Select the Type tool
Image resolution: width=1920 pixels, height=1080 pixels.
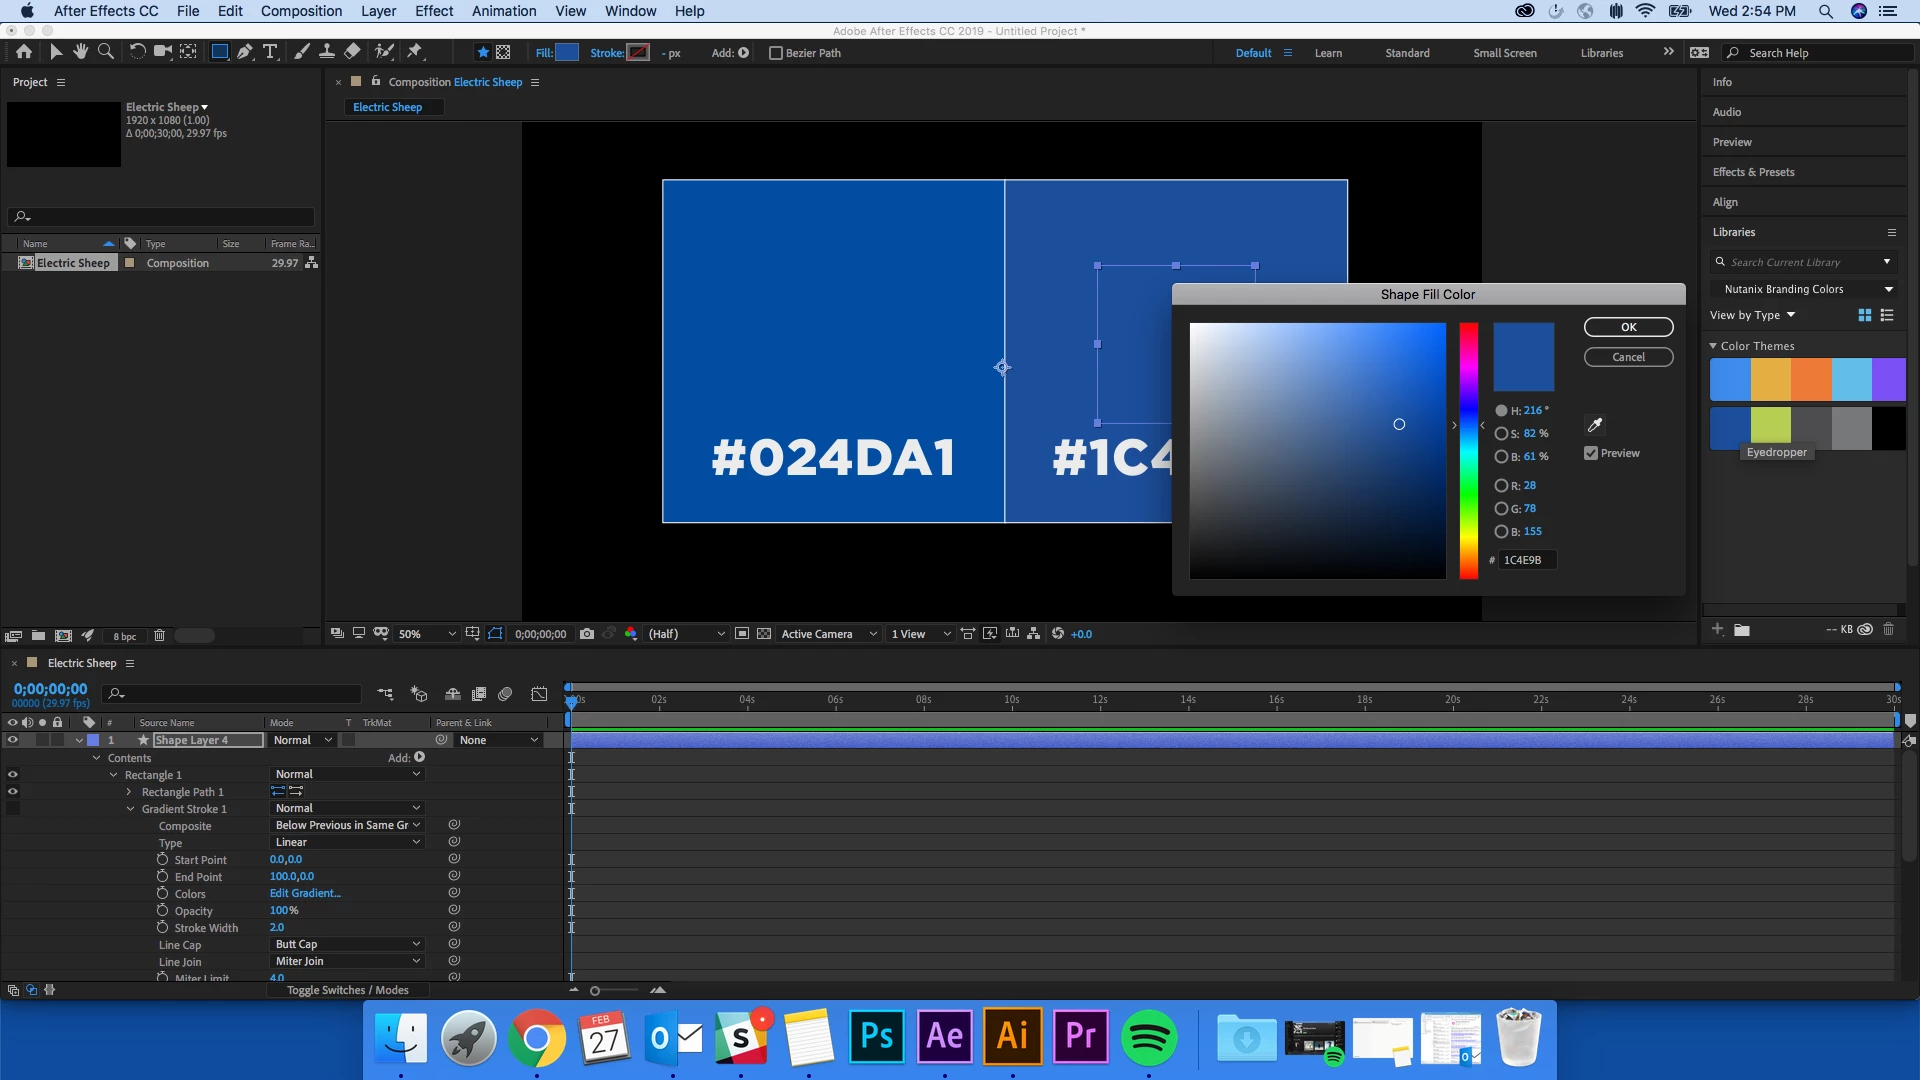pos(270,52)
